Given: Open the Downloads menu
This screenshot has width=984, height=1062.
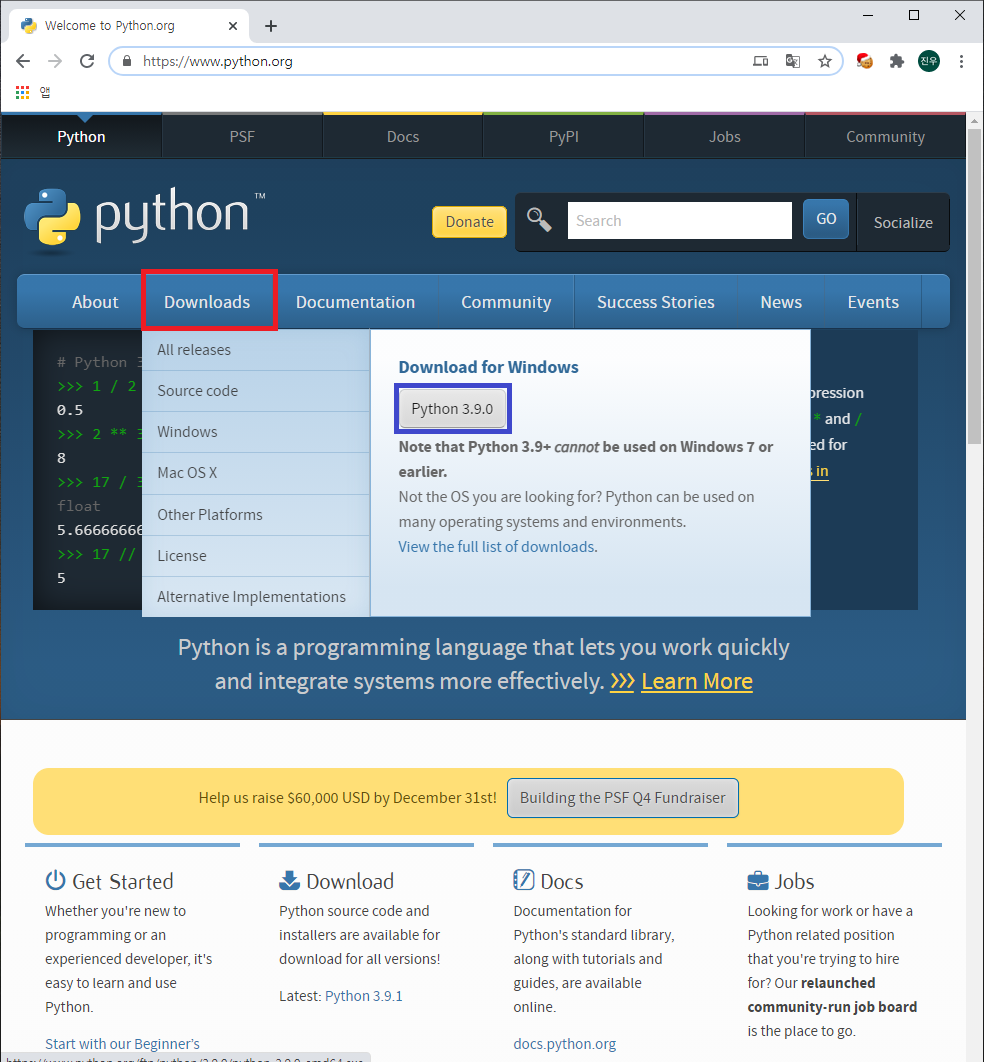Looking at the screenshot, I should [207, 302].
